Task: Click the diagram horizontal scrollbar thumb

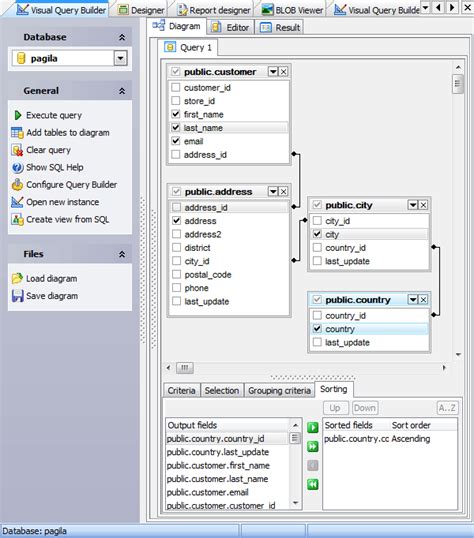Action: coord(185,368)
